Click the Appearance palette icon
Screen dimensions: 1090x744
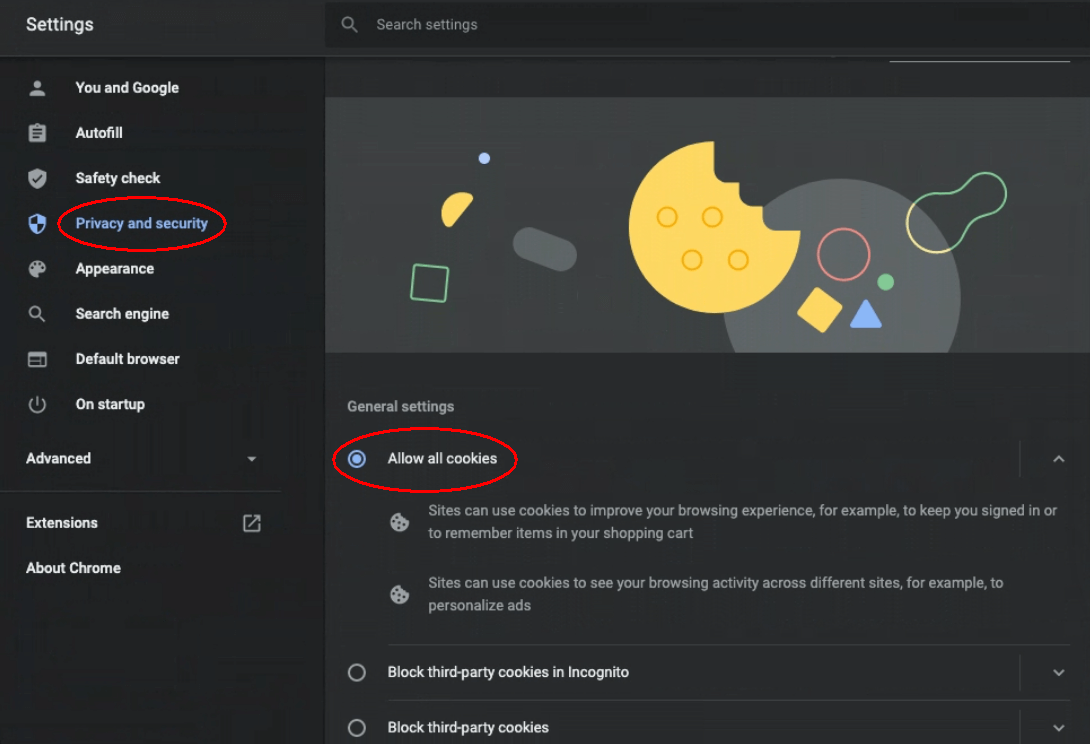pyautogui.click(x=38, y=269)
